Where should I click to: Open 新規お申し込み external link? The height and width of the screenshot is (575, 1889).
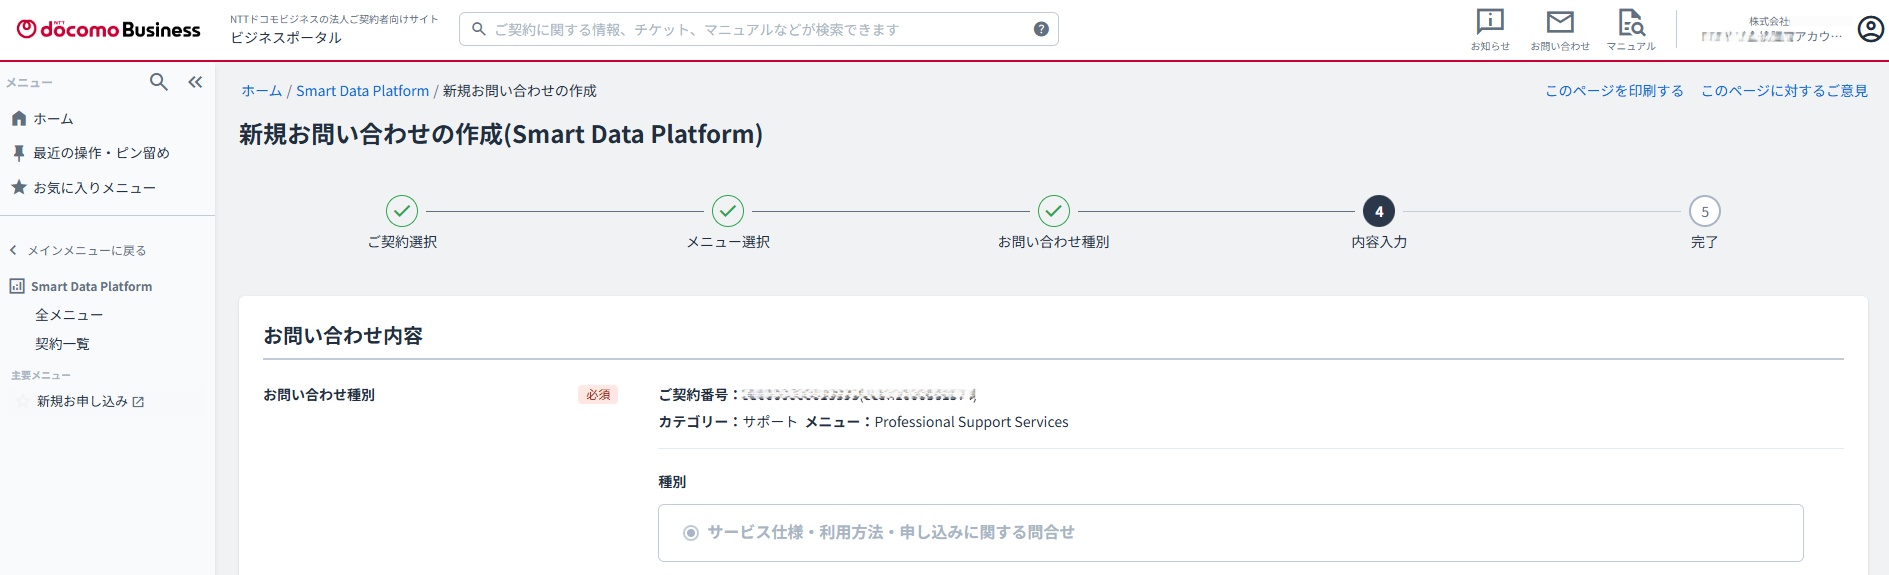90,402
